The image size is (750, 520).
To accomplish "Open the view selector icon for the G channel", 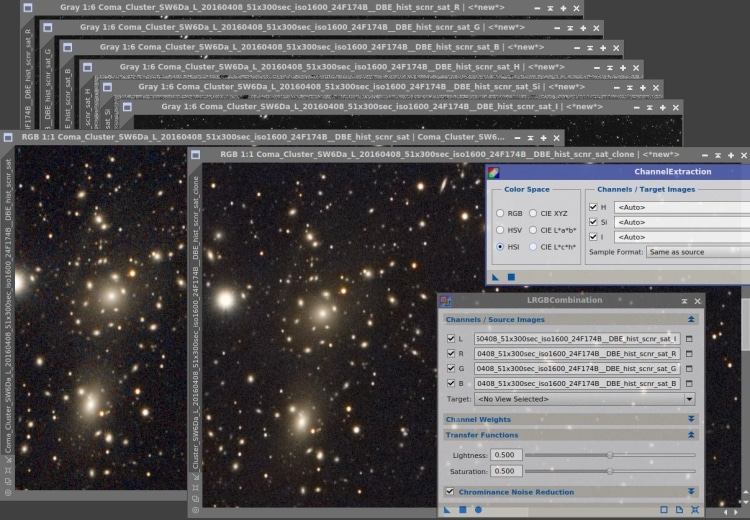I will click(689, 368).
